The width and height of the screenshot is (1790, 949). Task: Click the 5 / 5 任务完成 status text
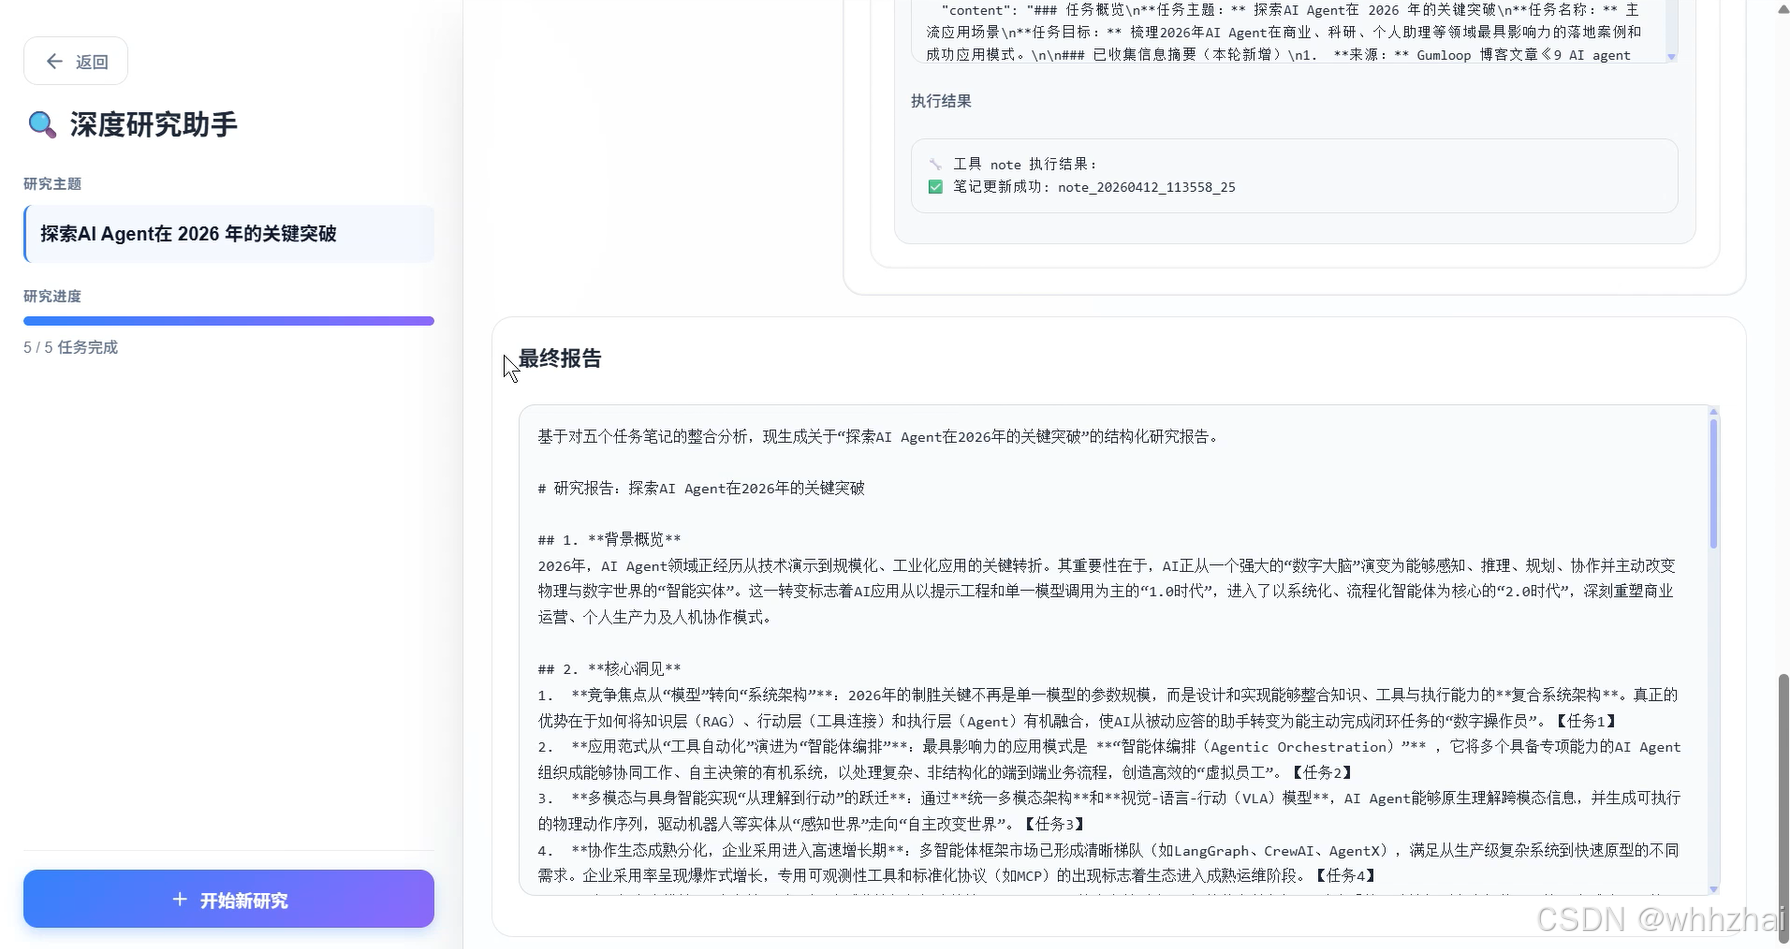click(x=71, y=347)
